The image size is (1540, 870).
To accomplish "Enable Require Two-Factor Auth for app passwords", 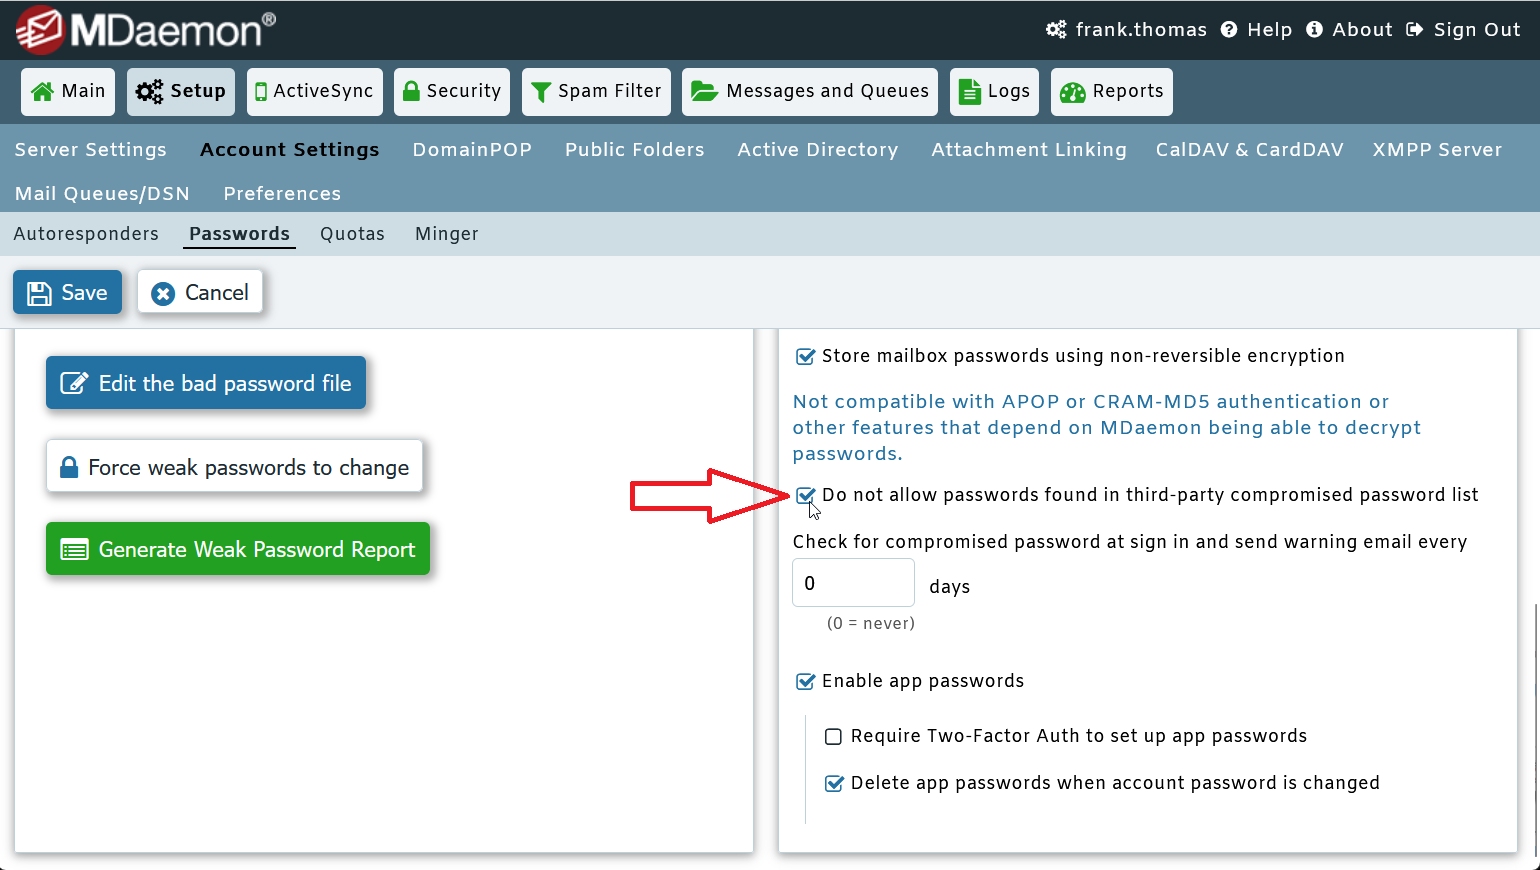I will tap(833, 736).
